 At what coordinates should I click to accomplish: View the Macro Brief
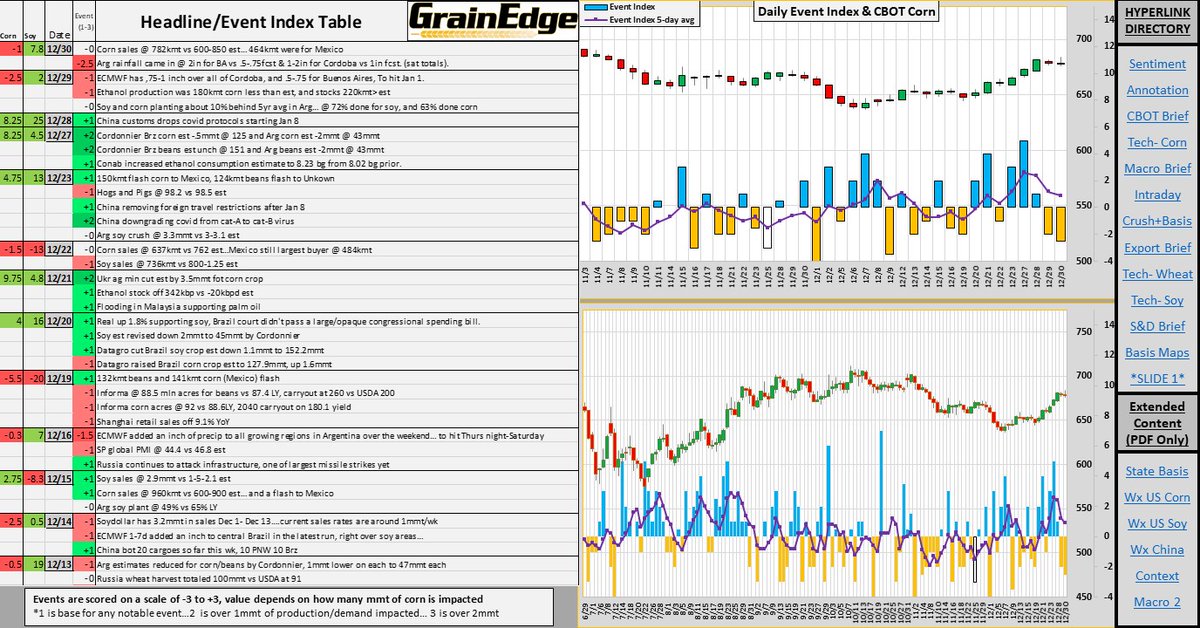point(1156,168)
